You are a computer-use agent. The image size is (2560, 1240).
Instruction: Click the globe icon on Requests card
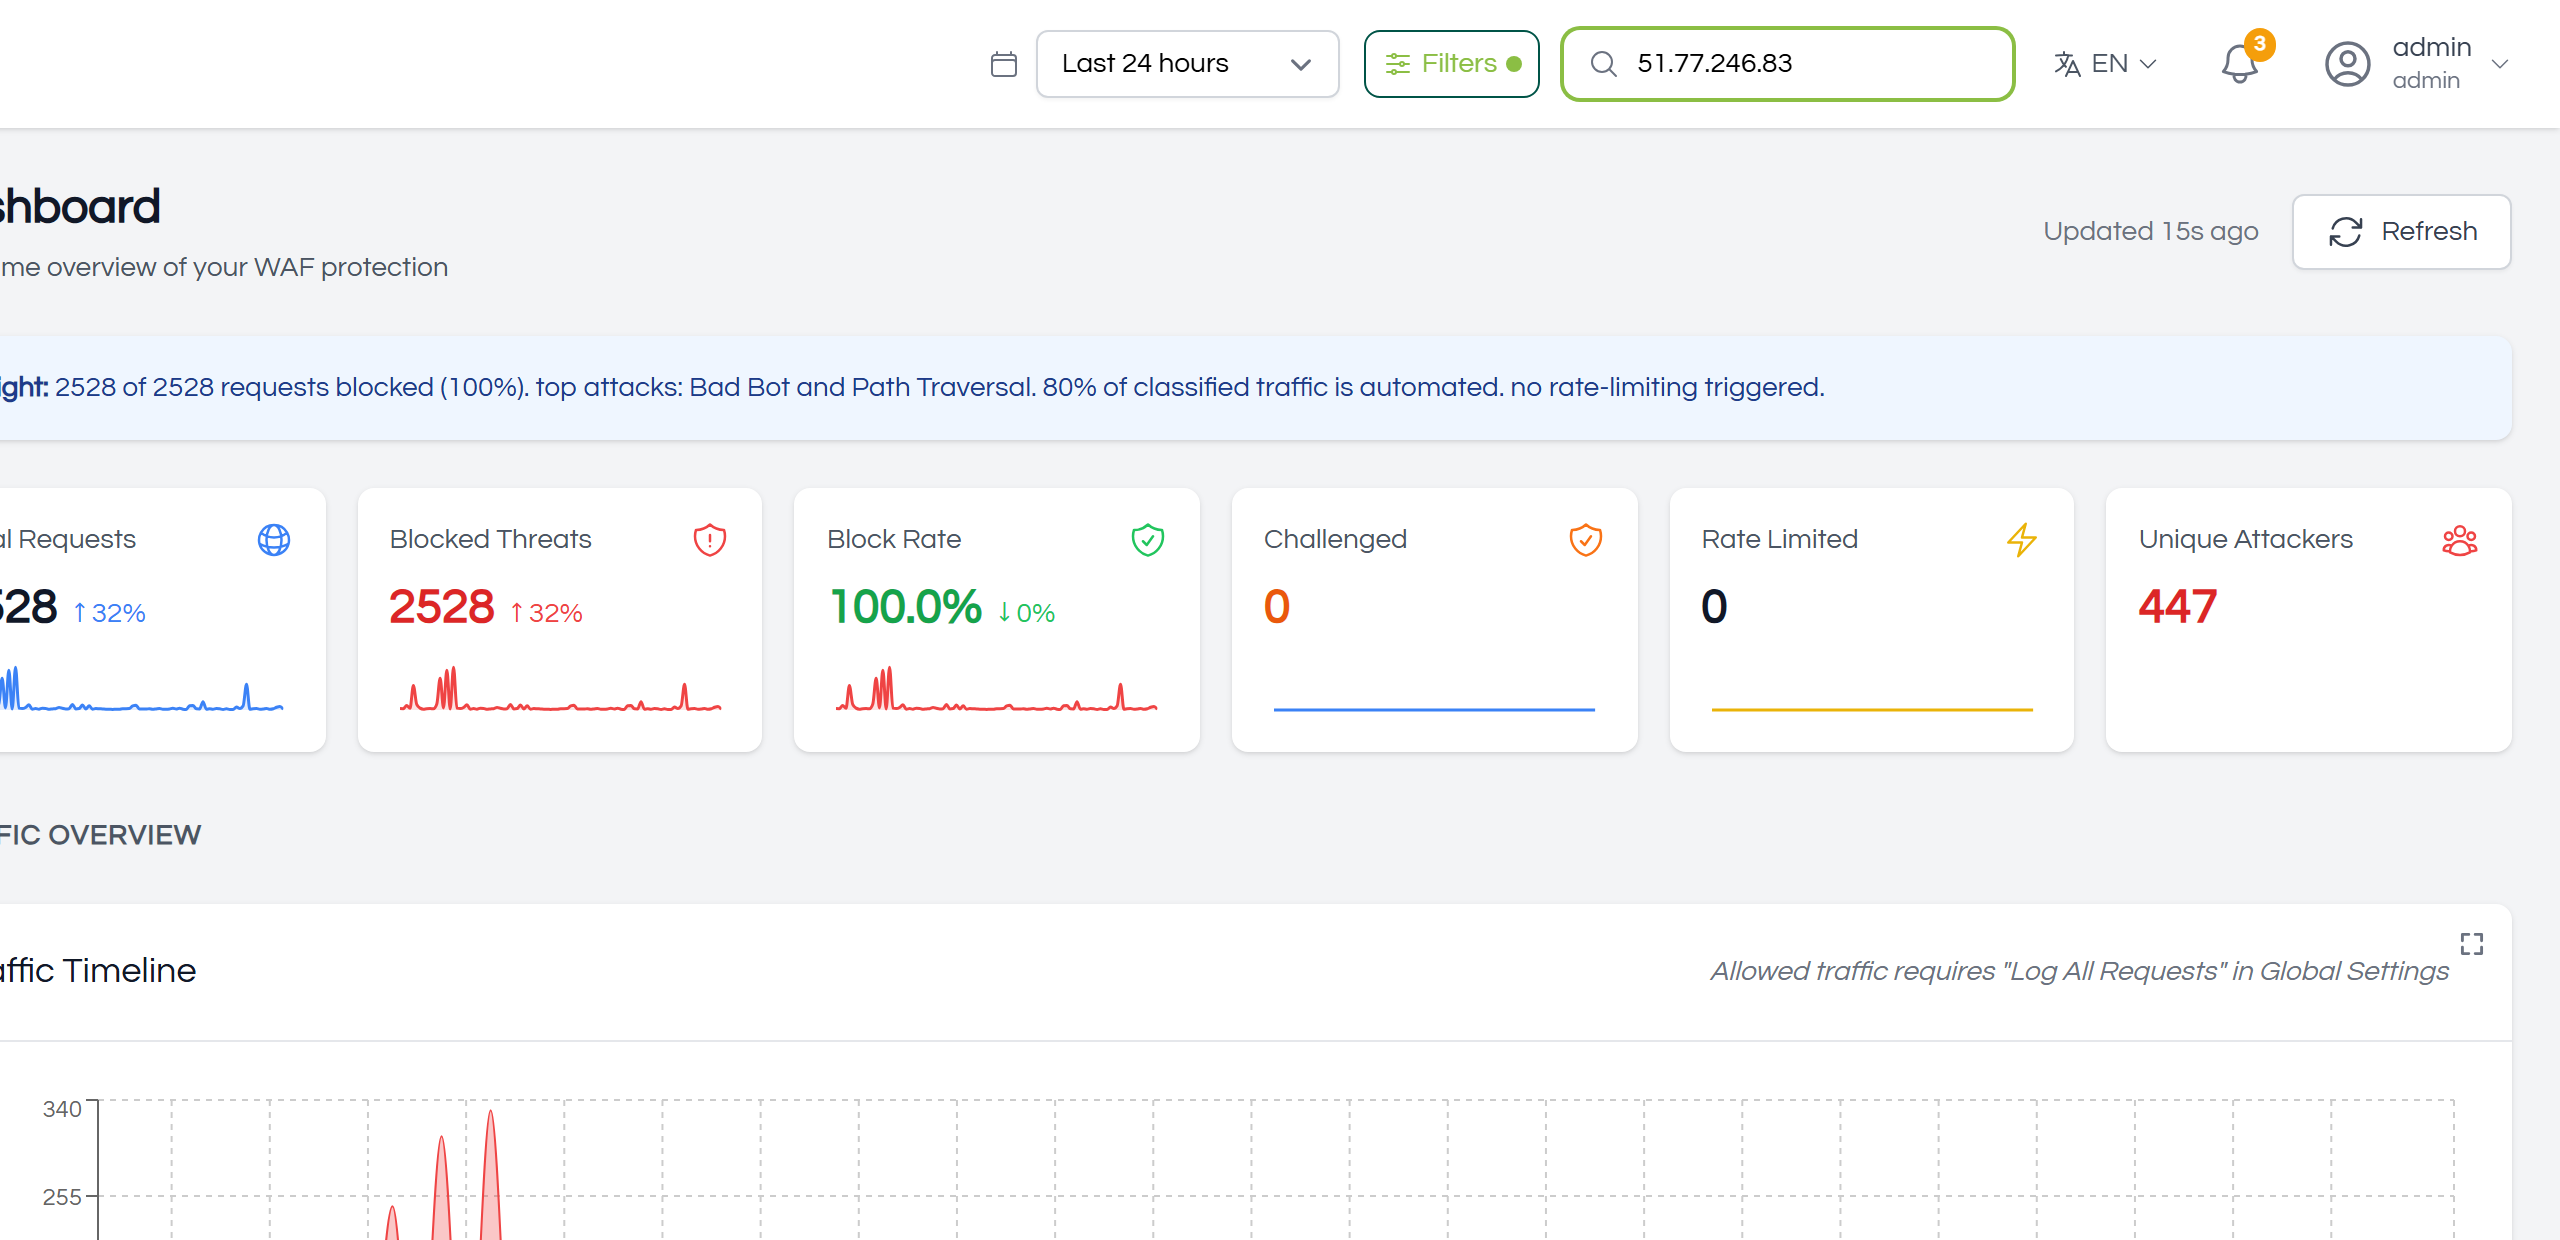pyautogui.click(x=273, y=540)
